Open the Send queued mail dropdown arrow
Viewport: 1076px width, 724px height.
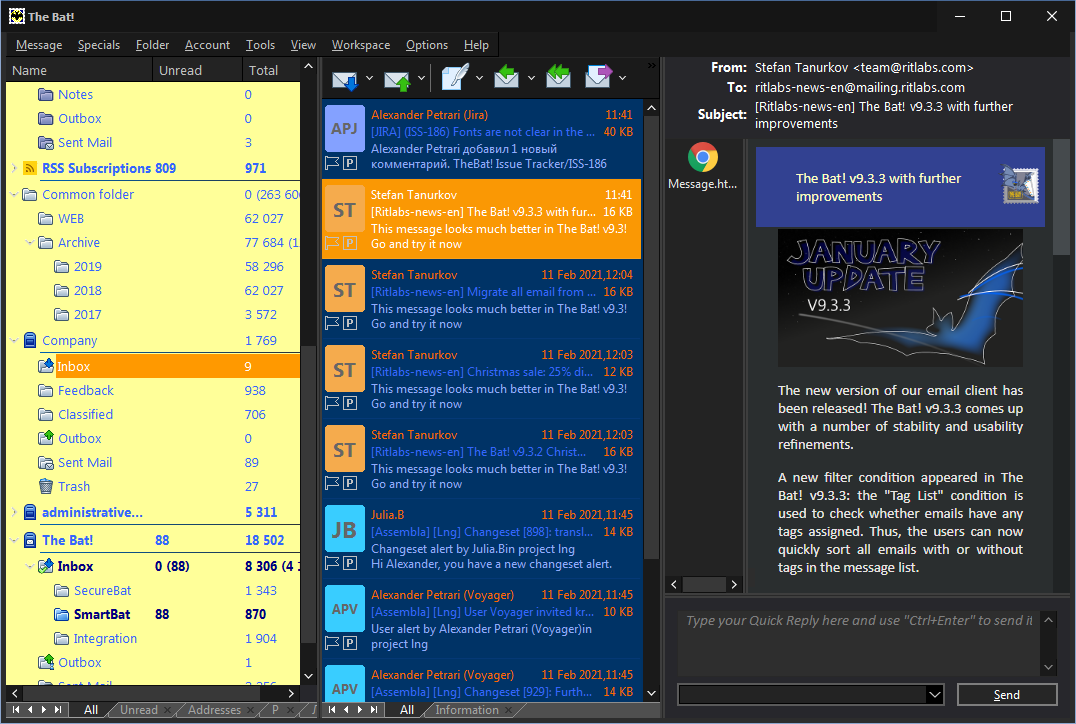pyautogui.click(x=421, y=78)
